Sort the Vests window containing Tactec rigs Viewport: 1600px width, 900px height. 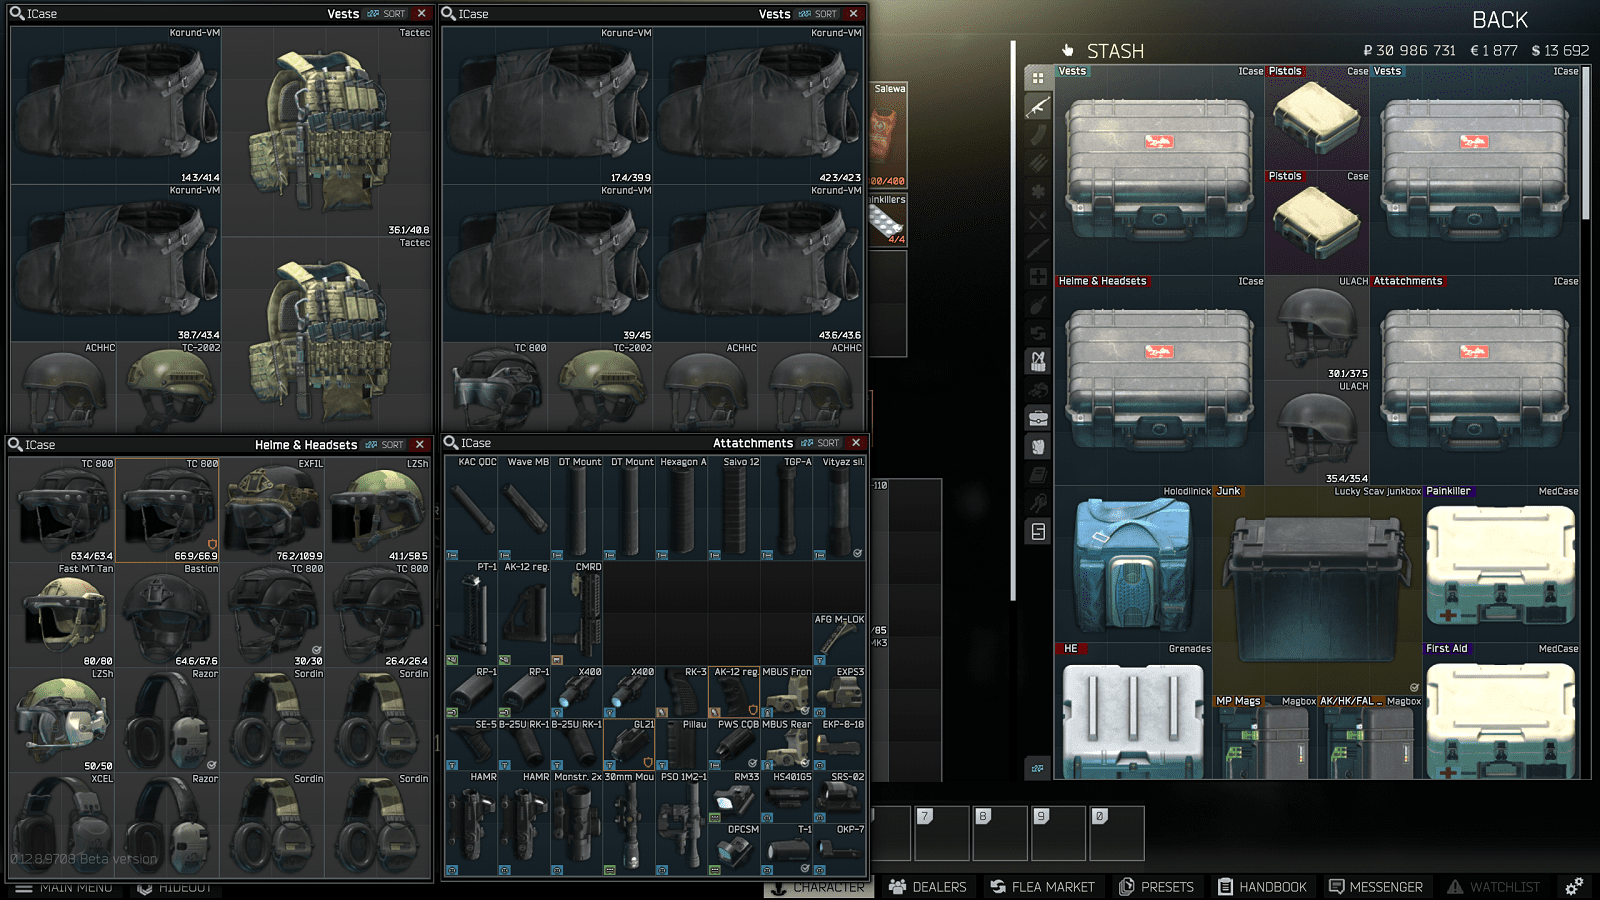[x=387, y=14]
